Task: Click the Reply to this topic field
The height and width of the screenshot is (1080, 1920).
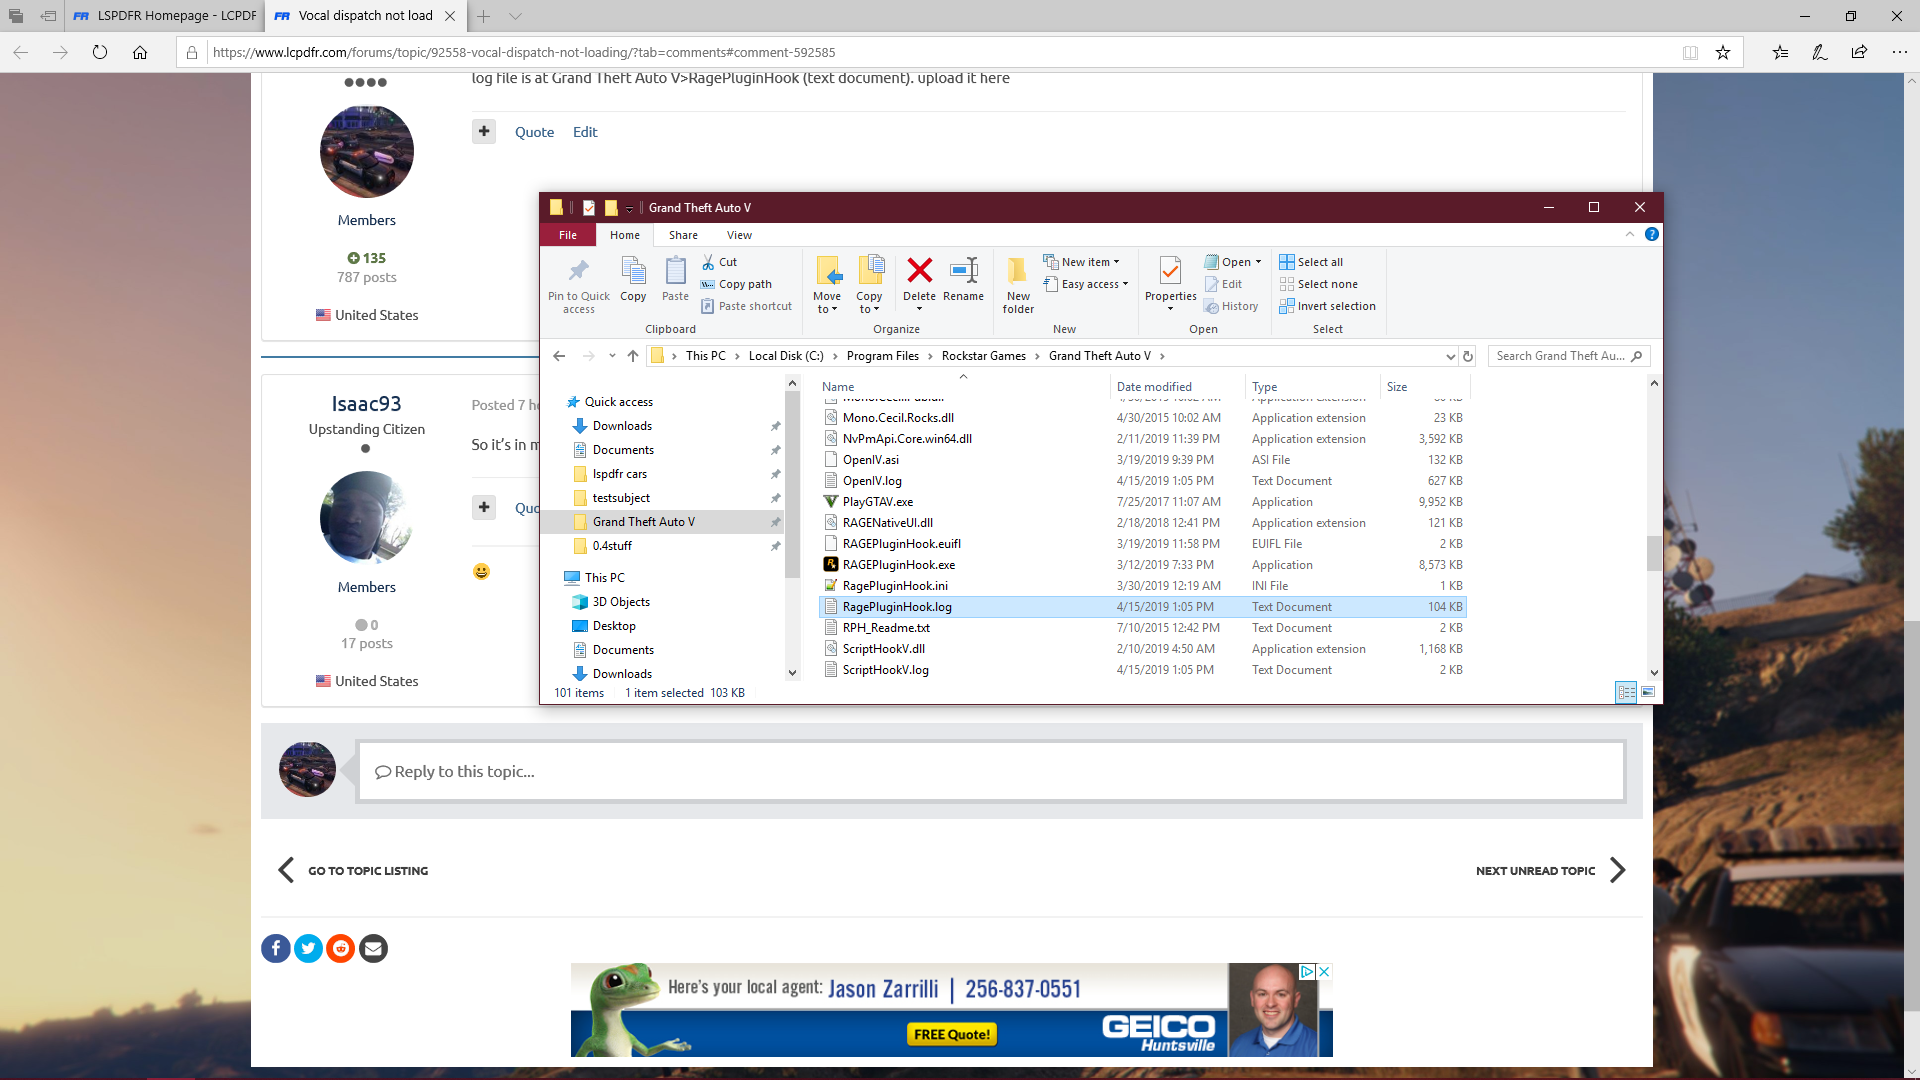Action: [x=990, y=771]
